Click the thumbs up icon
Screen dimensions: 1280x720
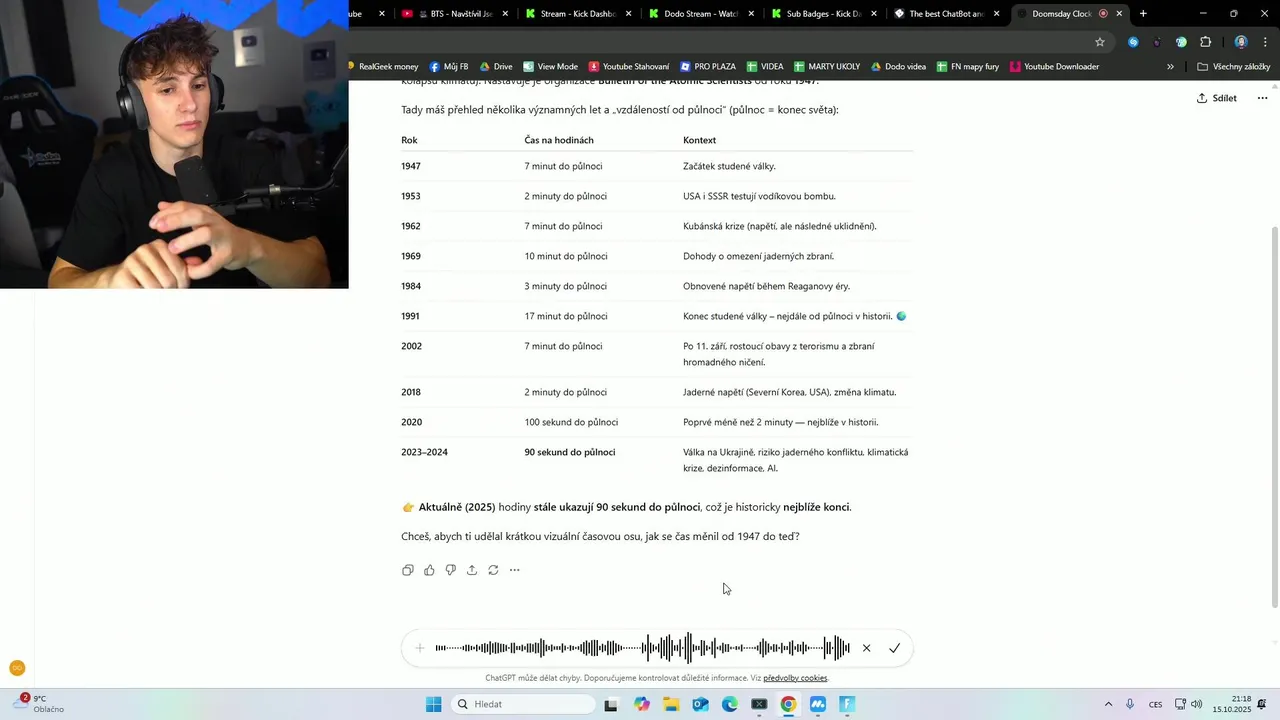coord(429,570)
